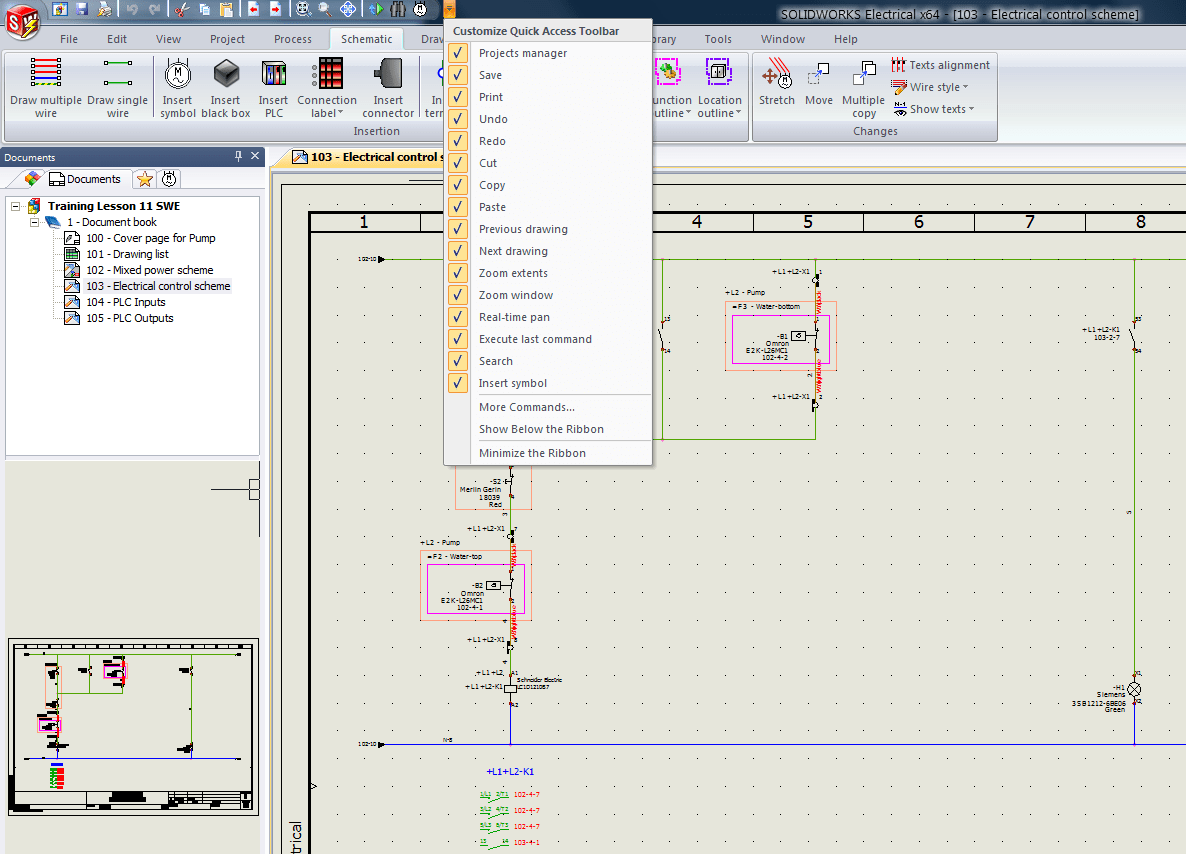Open 100 - Cover page for Pump
1186x854 pixels.
coord(151,238)
